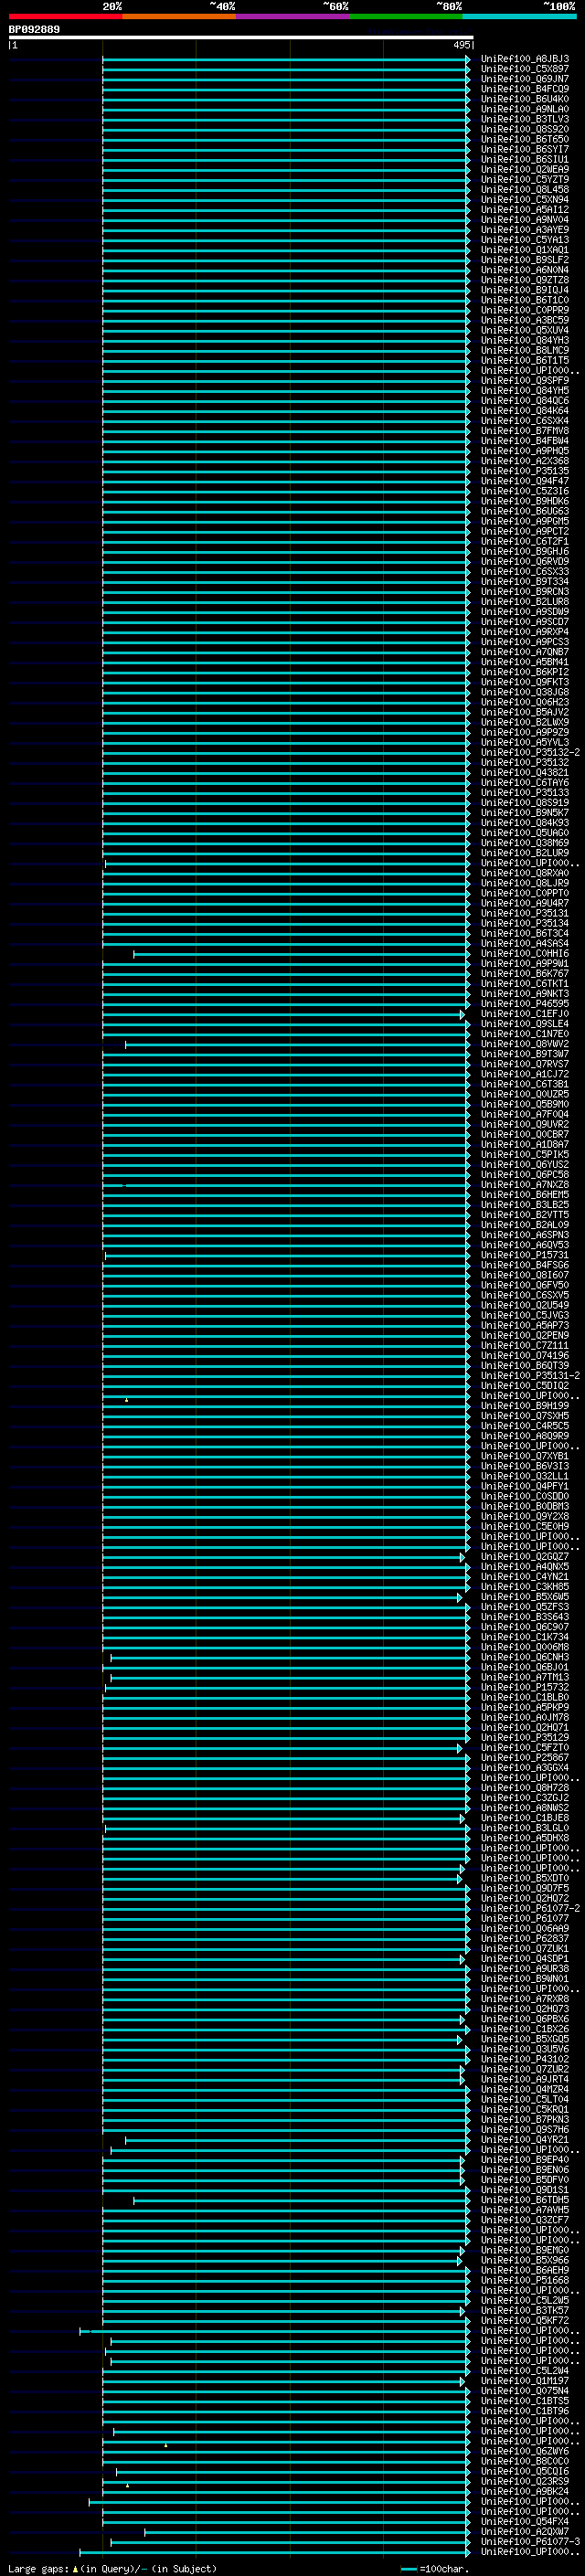
Task: Select hit label UniRef100_B3TLV3
Action: [525, 119]
